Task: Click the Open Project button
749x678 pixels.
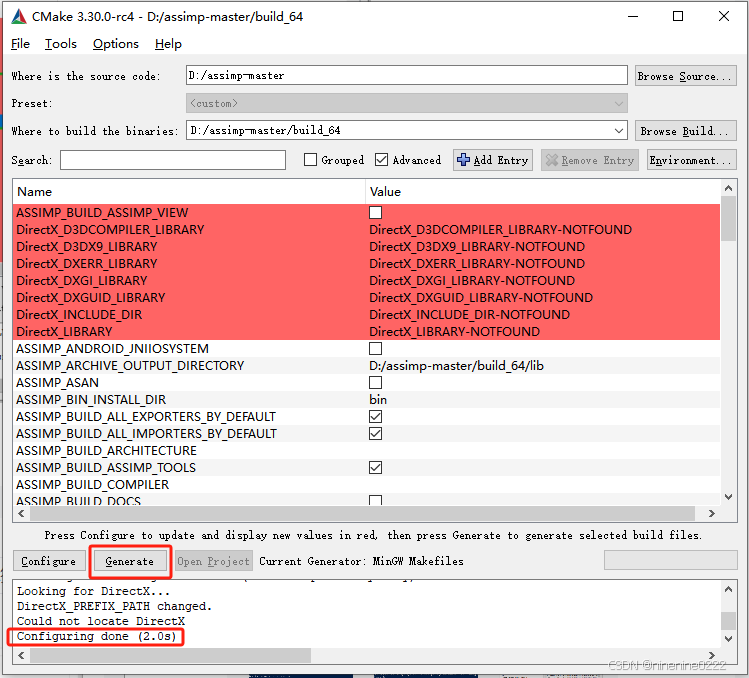Action: pos(214,561)
